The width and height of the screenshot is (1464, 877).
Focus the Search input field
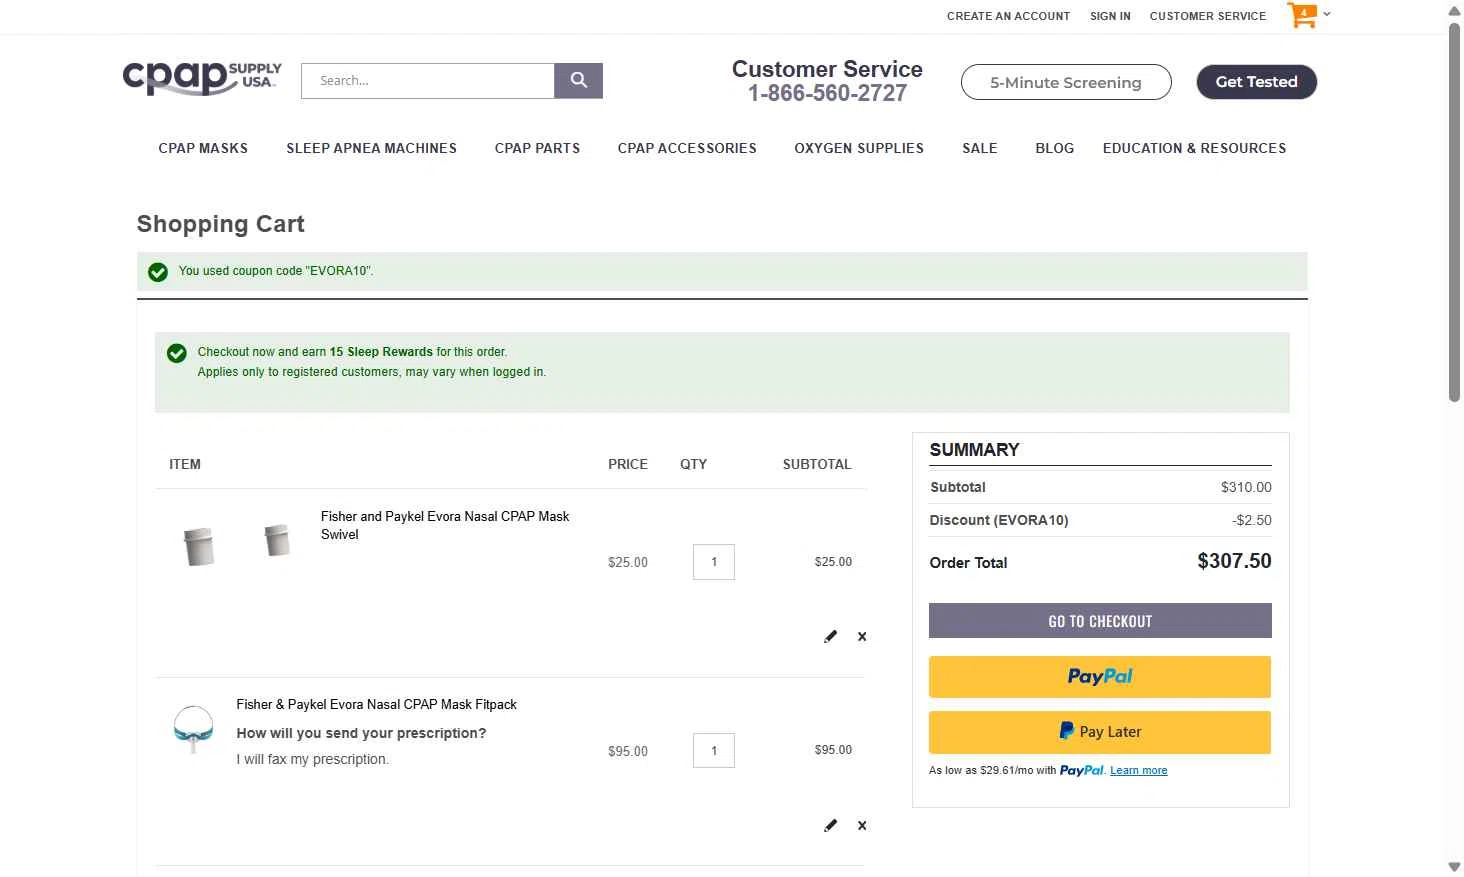pyautogui.click(x=428, y=81)
